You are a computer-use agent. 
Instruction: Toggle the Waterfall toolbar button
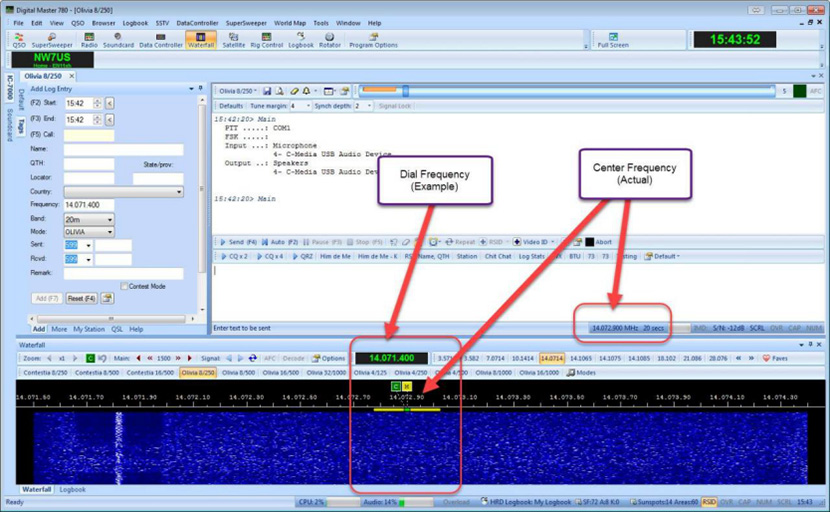201,40
